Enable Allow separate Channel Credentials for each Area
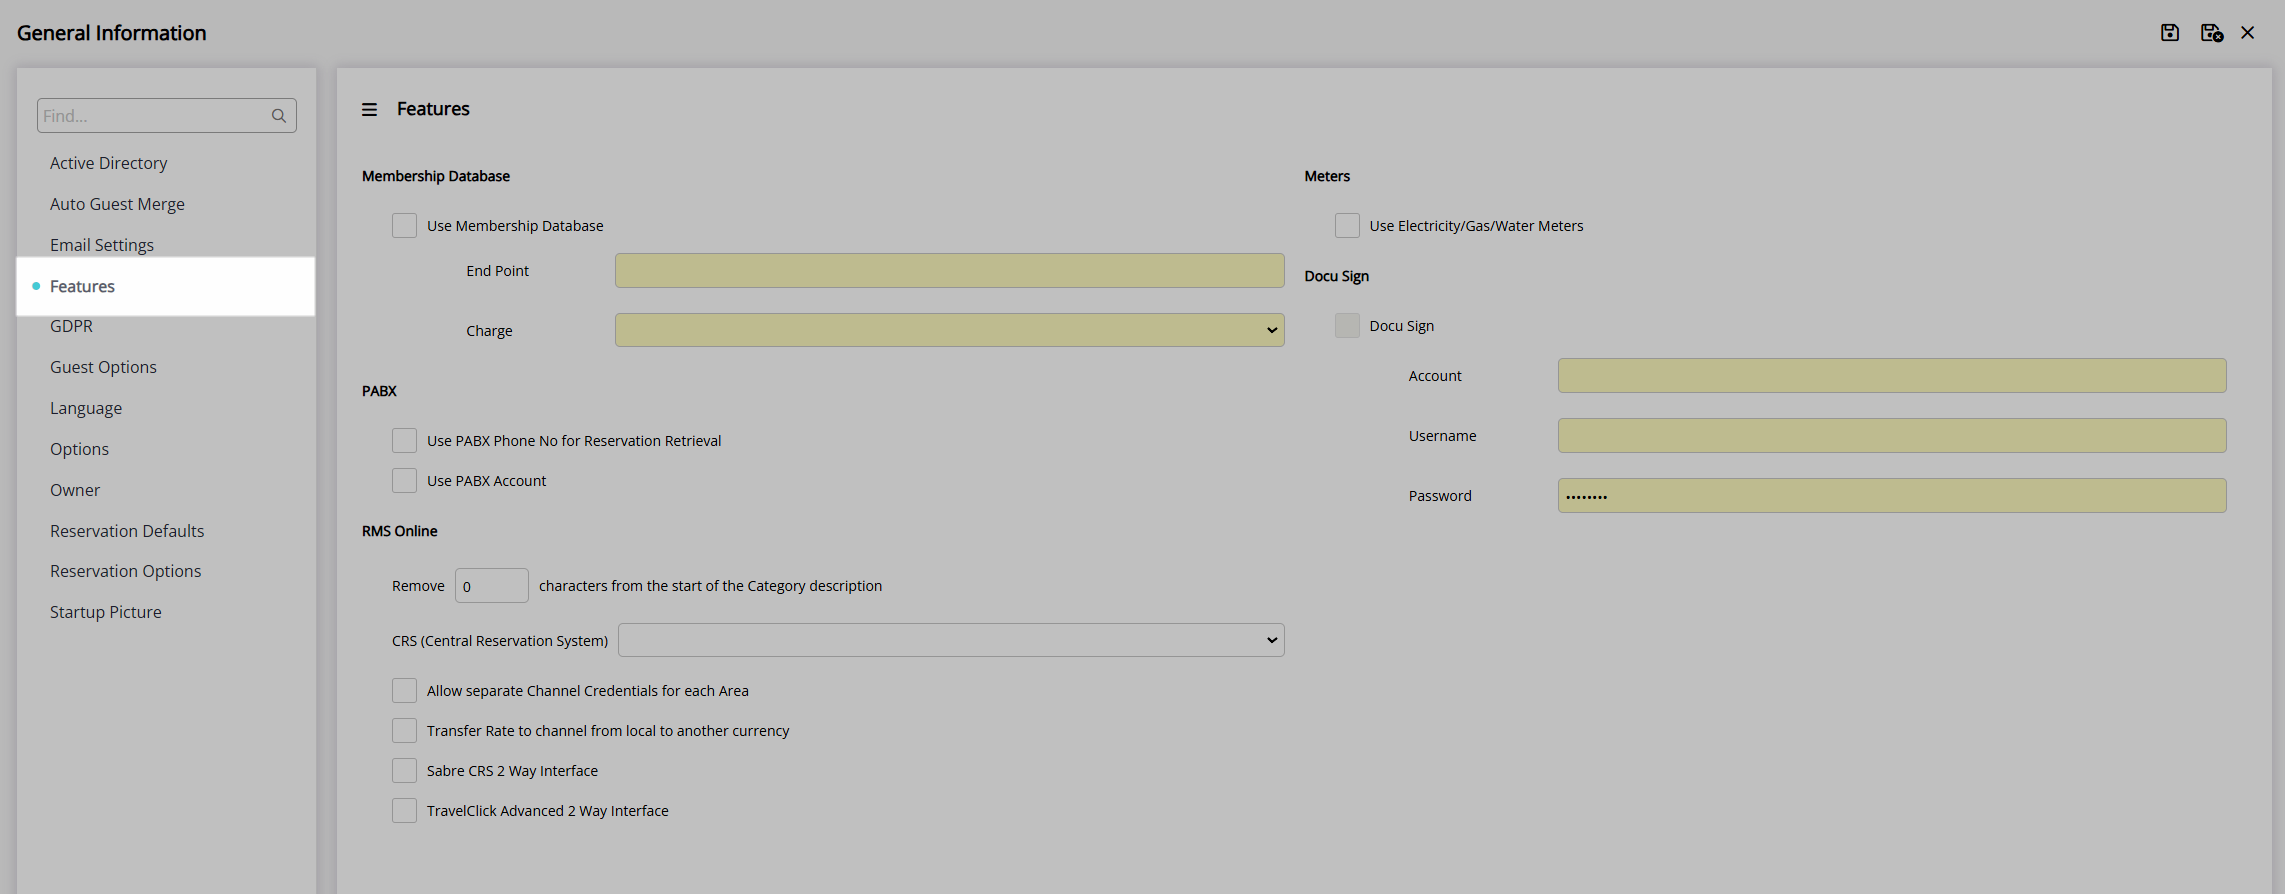Image resolution: width=2285 pixels, height=894 pixels. pos(404,691)
